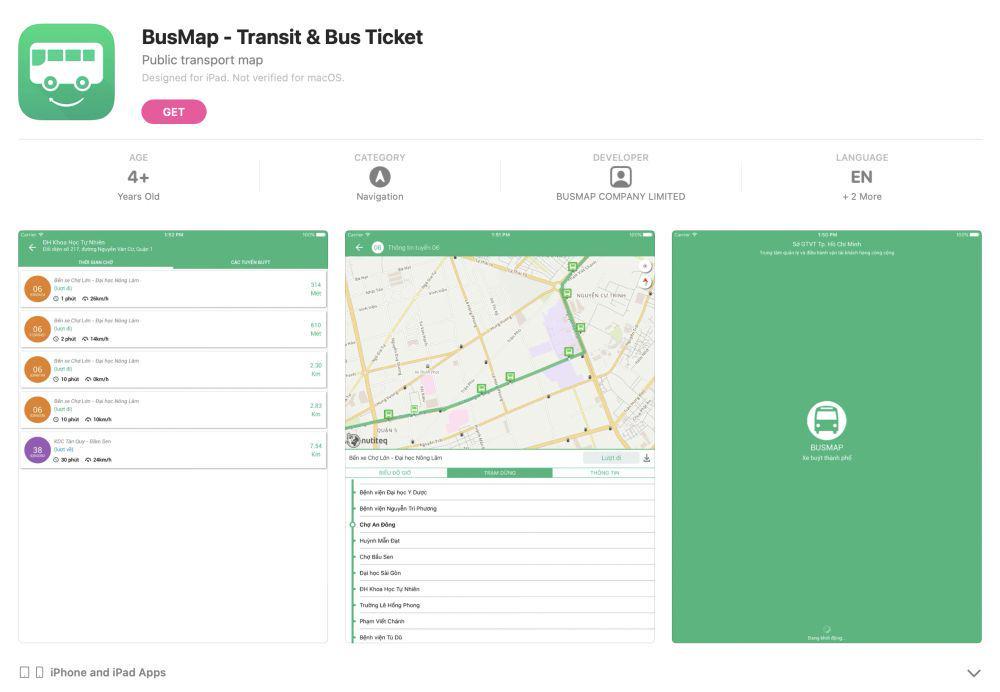The image size is (1000, 692).
Task: Click the compass button on the map
Action: (x=645, y=281)
